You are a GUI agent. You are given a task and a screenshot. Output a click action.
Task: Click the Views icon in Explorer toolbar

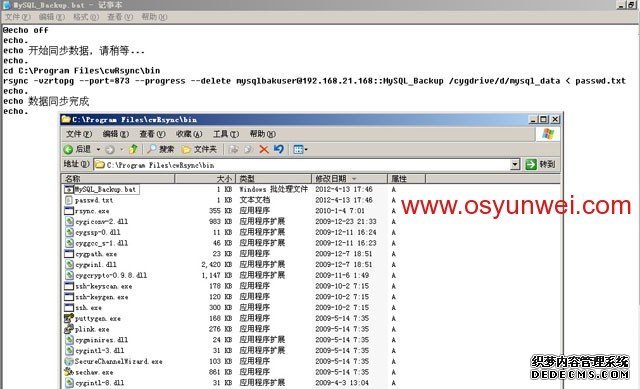[x=298, y=149]
